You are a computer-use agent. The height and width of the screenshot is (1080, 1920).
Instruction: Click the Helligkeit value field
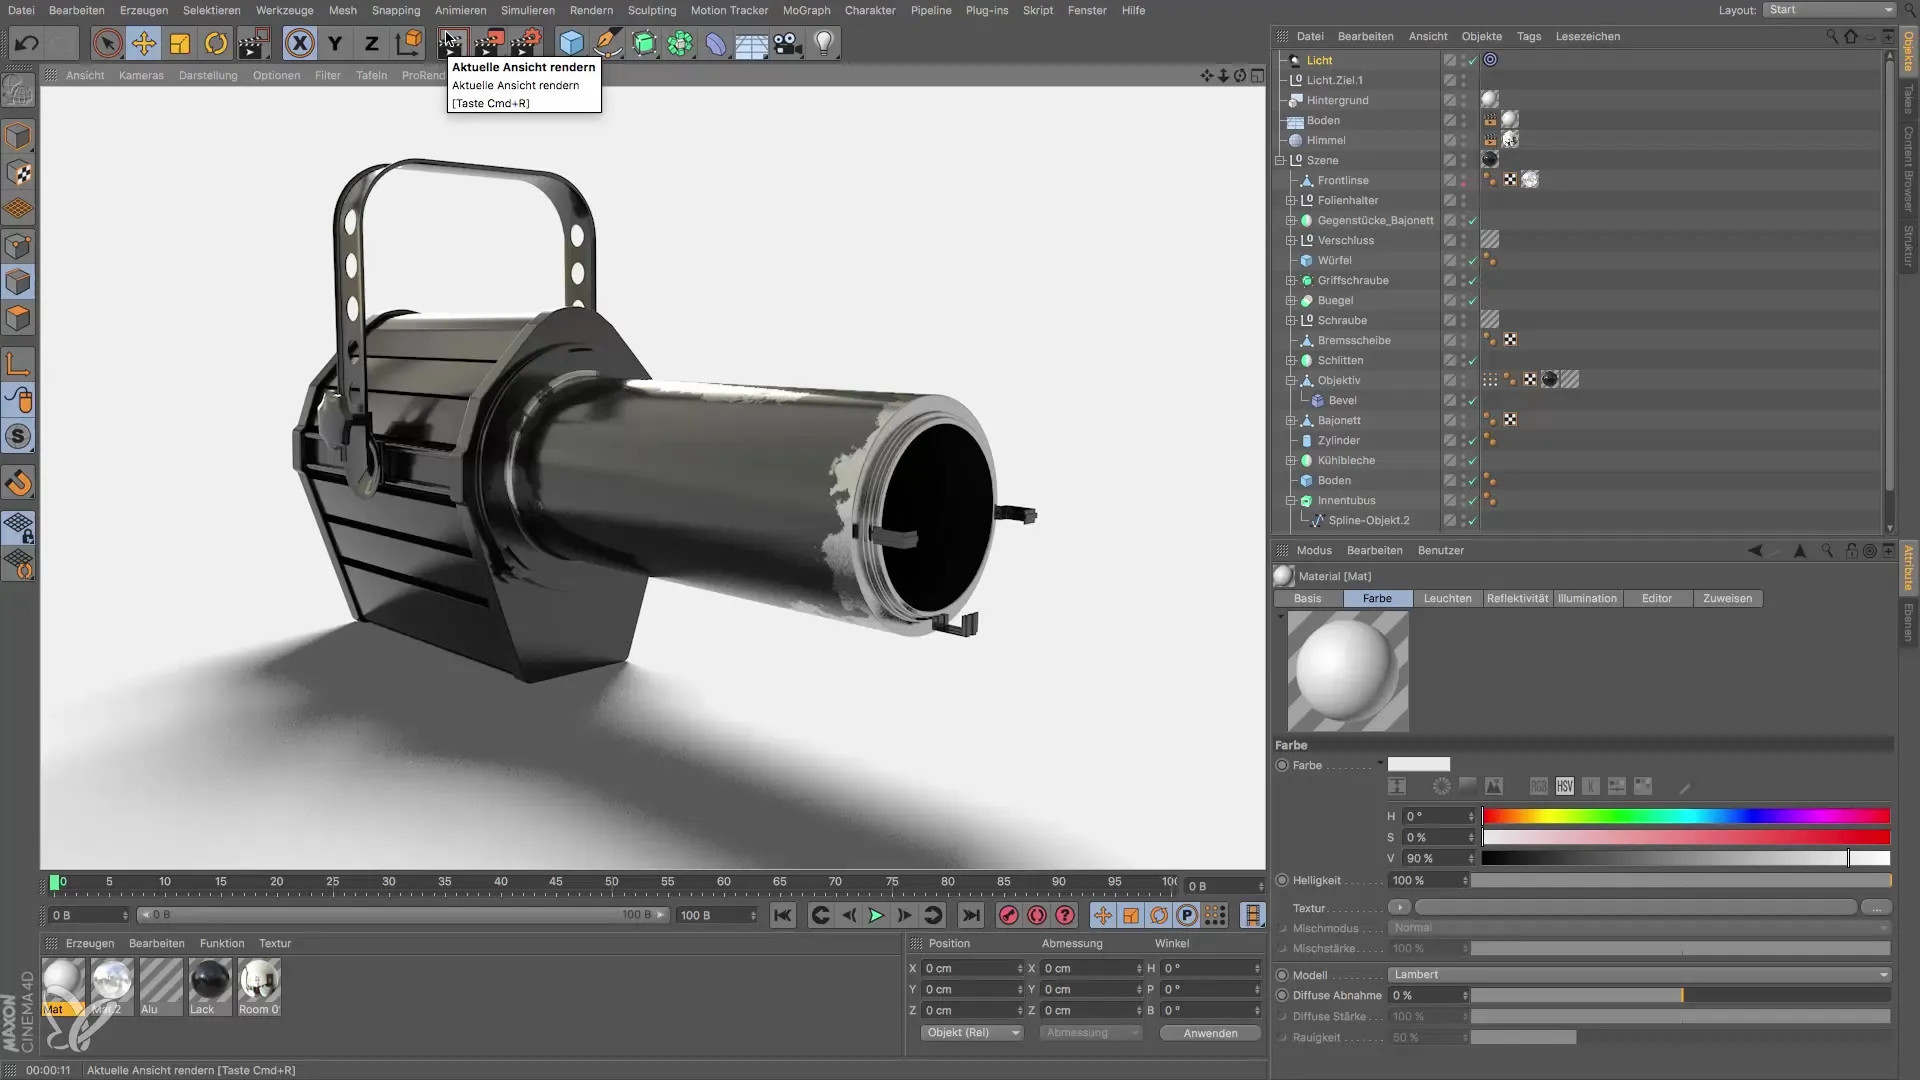(1428, 880)
